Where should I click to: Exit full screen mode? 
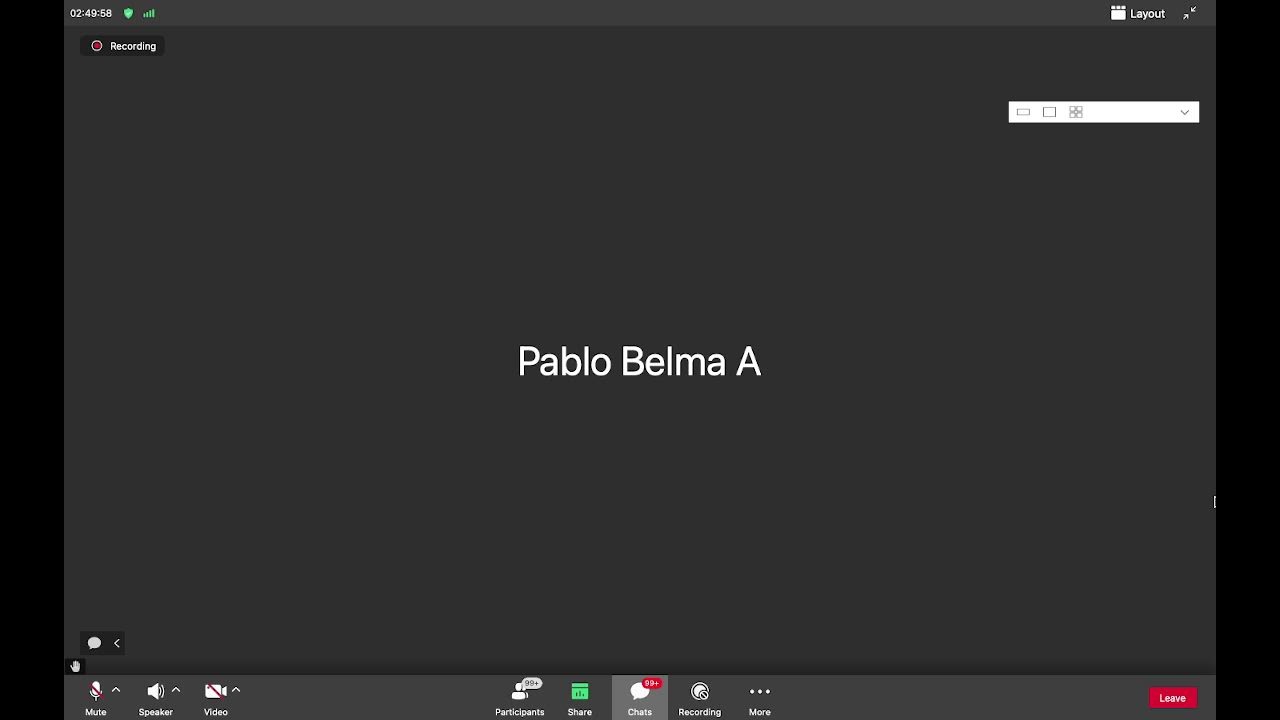(1190, 13)
